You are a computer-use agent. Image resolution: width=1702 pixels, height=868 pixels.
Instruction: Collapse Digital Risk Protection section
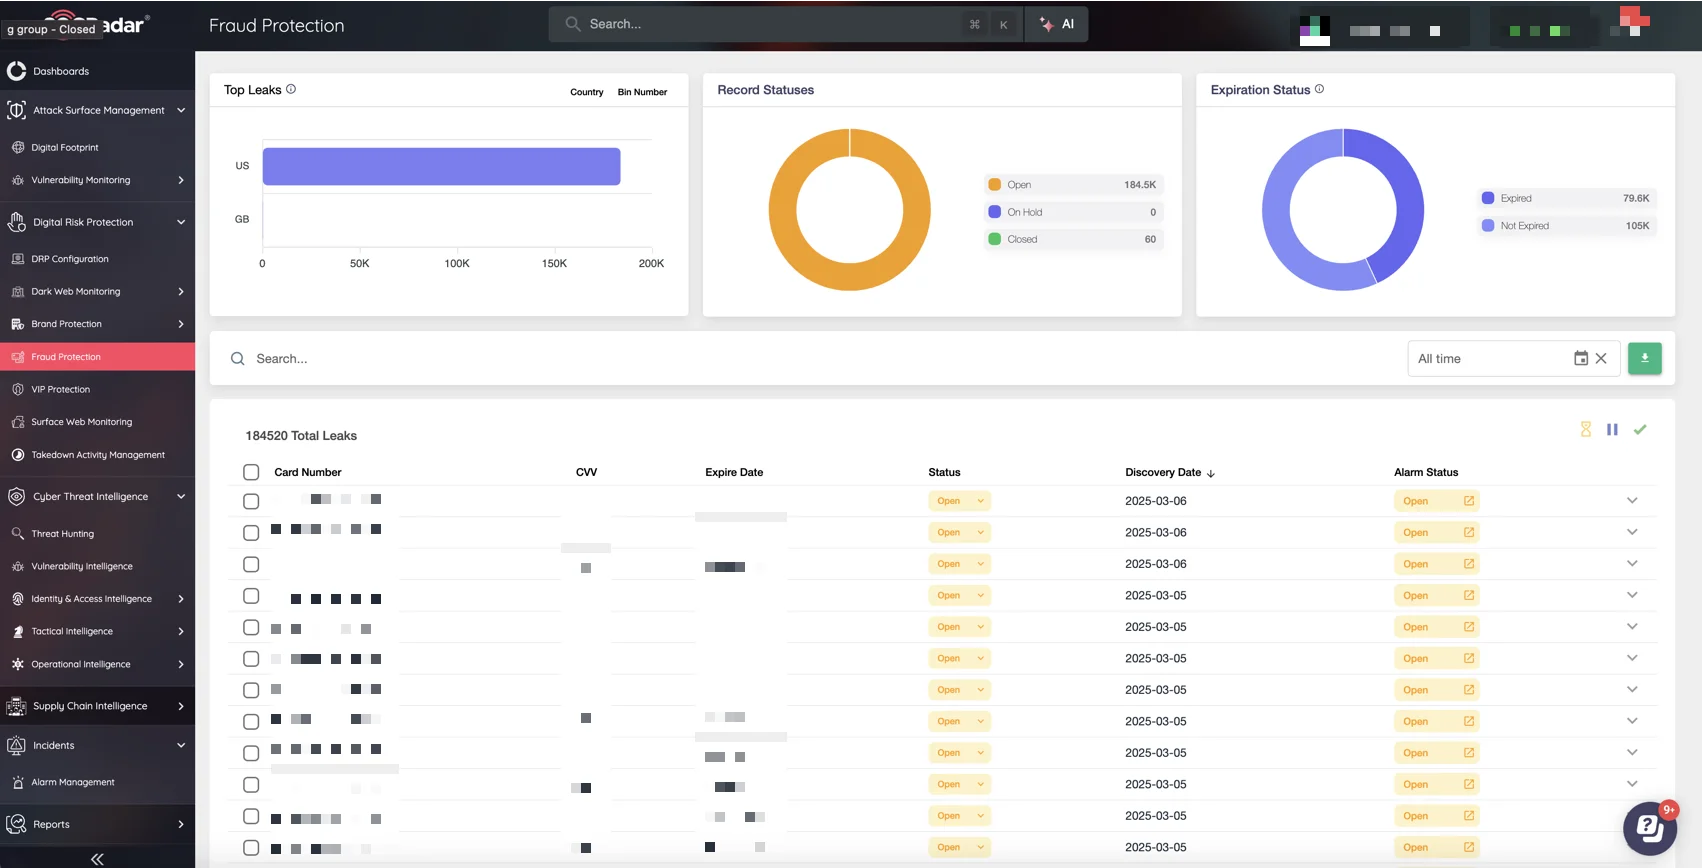coord(181,222)
